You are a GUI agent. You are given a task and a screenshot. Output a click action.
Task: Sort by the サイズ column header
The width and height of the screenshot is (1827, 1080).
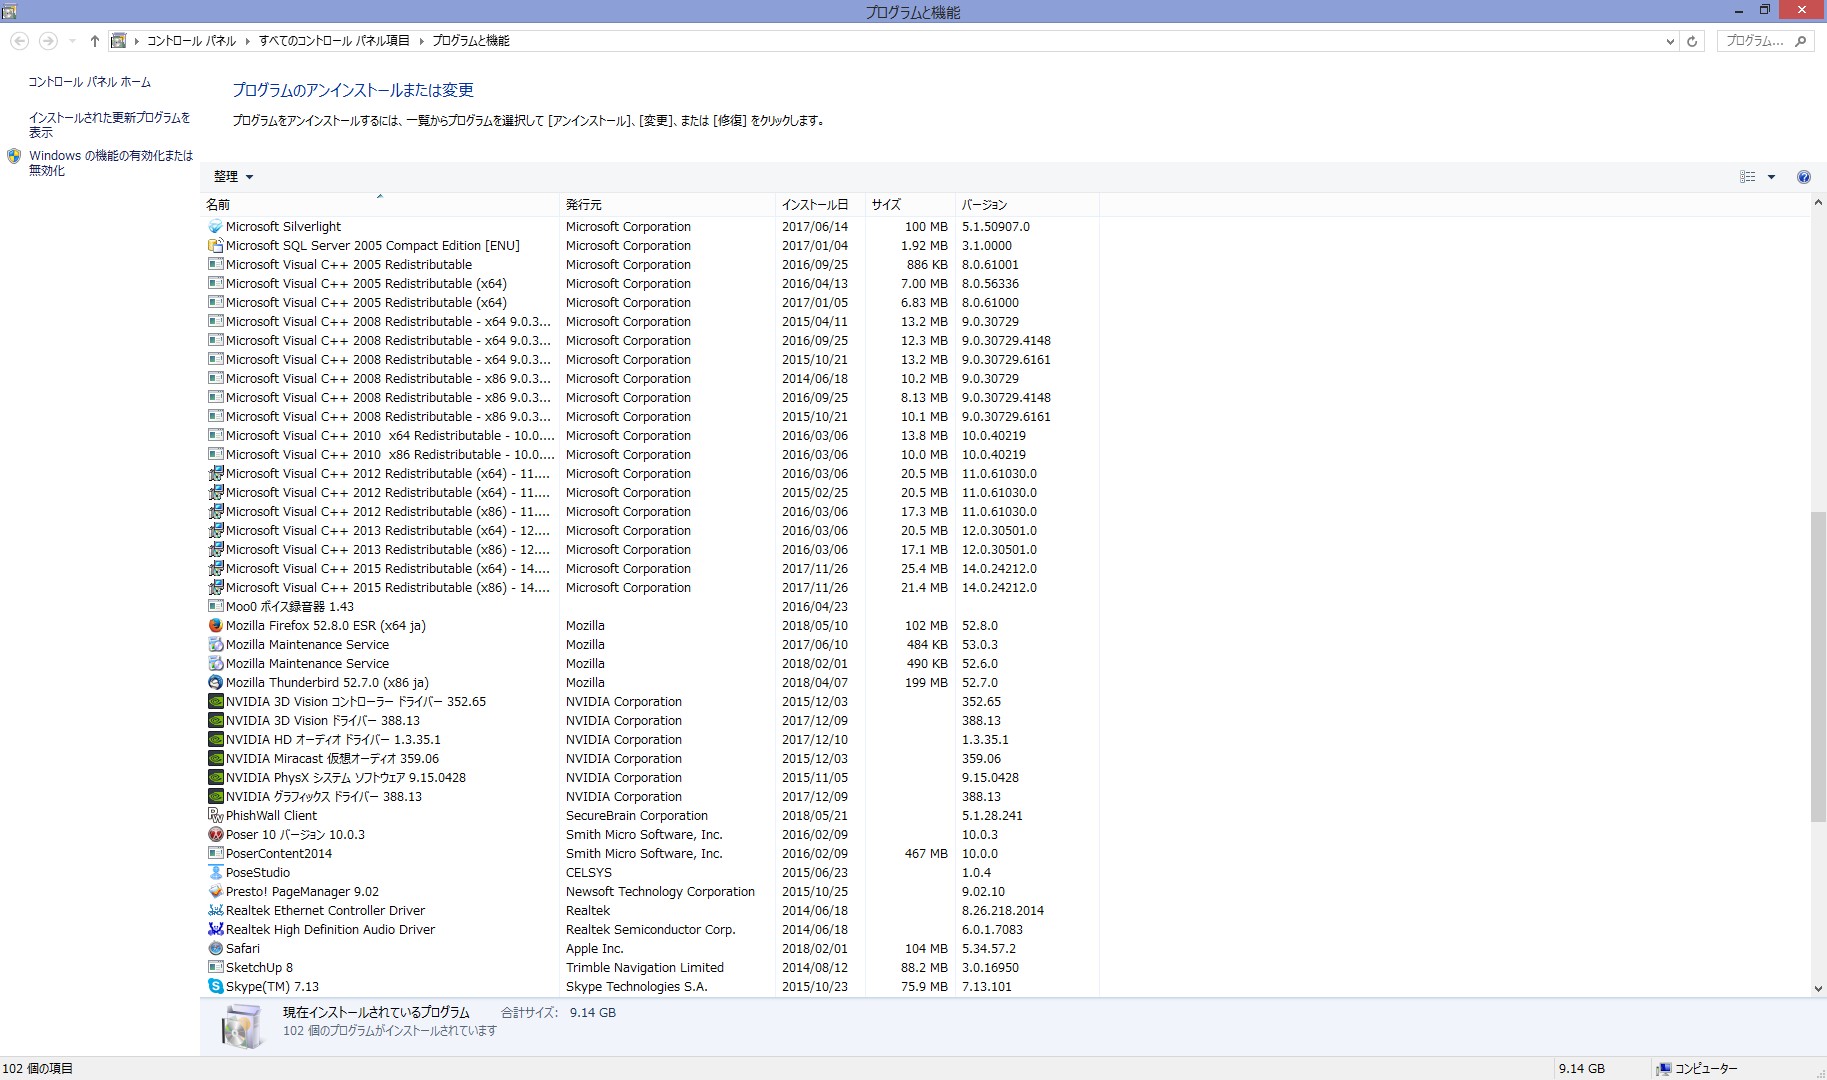click(910, 205)
